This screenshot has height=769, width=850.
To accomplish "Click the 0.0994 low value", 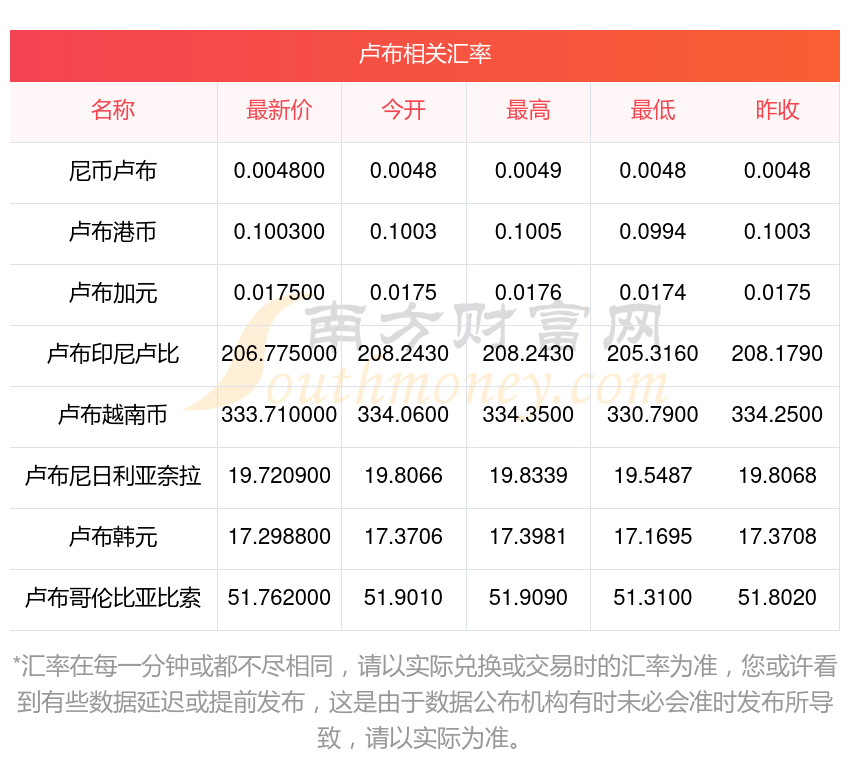I will coord(653,232).
